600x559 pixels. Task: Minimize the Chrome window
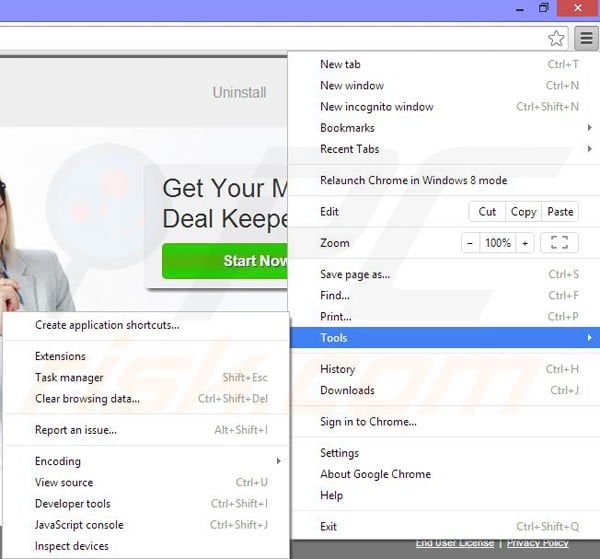(x=520, y=9)
